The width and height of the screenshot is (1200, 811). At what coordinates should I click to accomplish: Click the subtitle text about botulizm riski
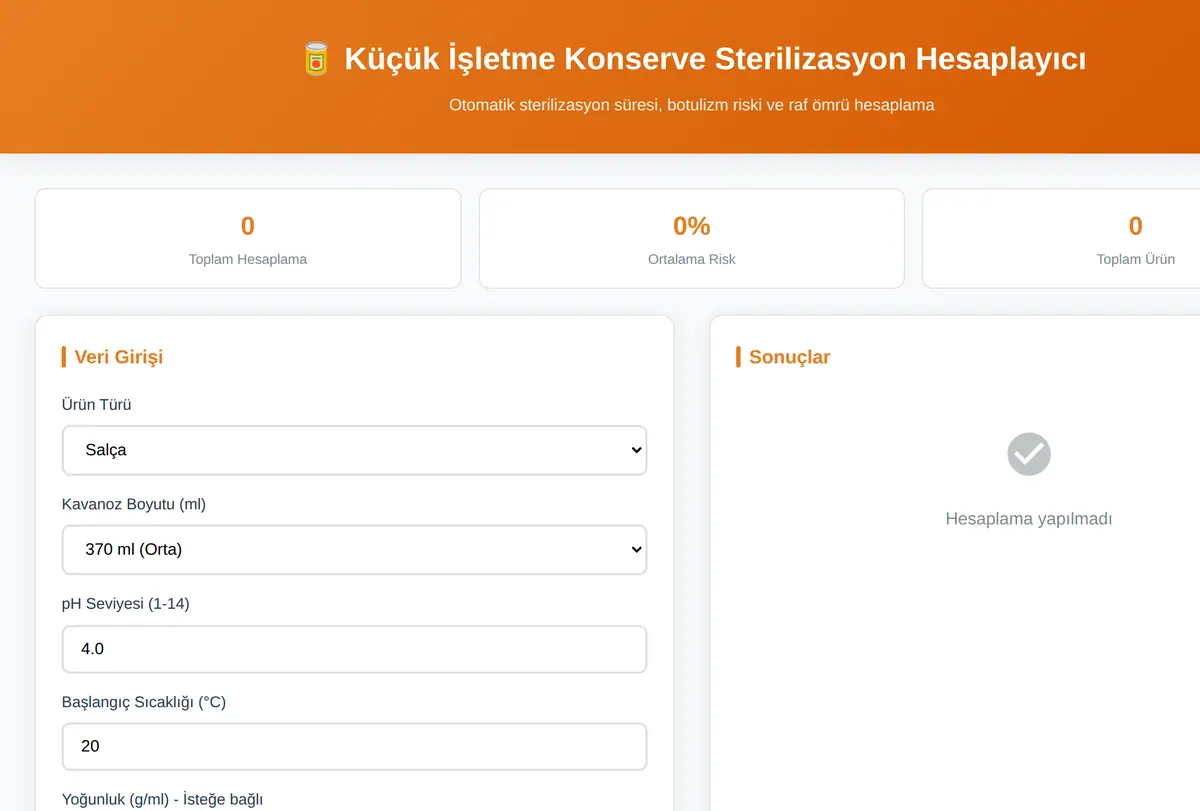(x=691, y=104)
